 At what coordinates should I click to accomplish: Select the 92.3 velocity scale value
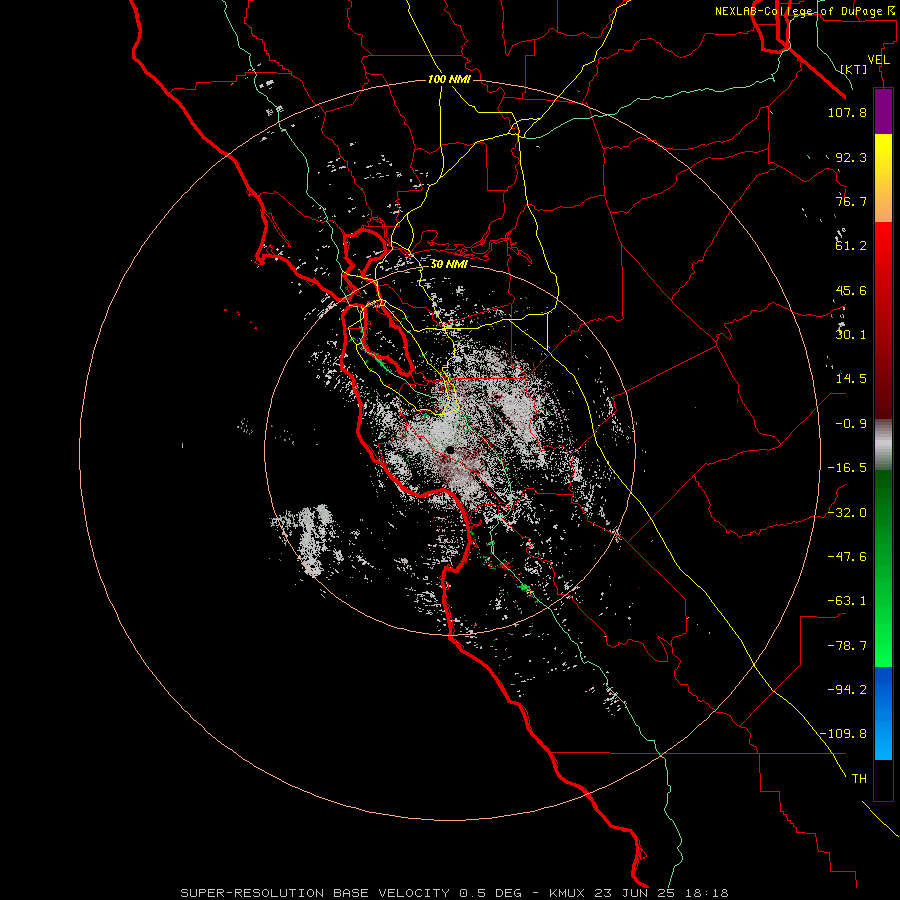click(851, 157)
